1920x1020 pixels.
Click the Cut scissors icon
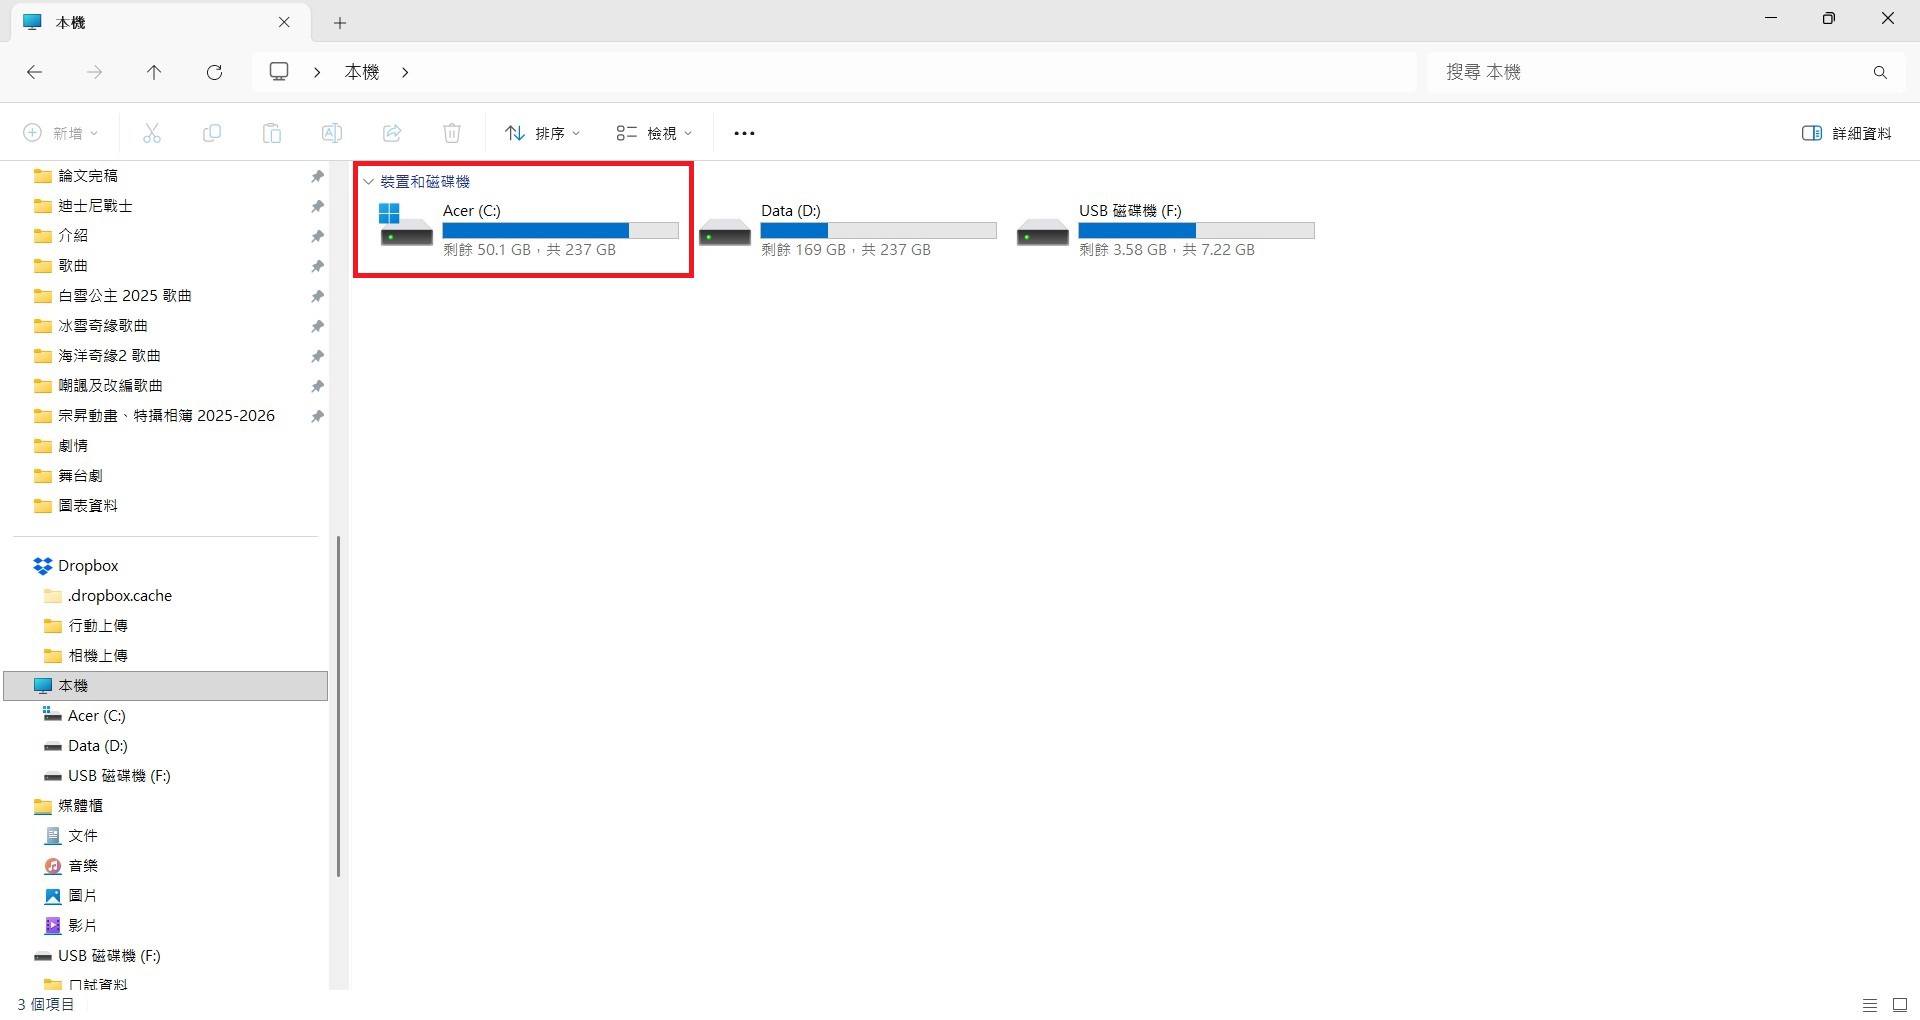coord(152,133)
